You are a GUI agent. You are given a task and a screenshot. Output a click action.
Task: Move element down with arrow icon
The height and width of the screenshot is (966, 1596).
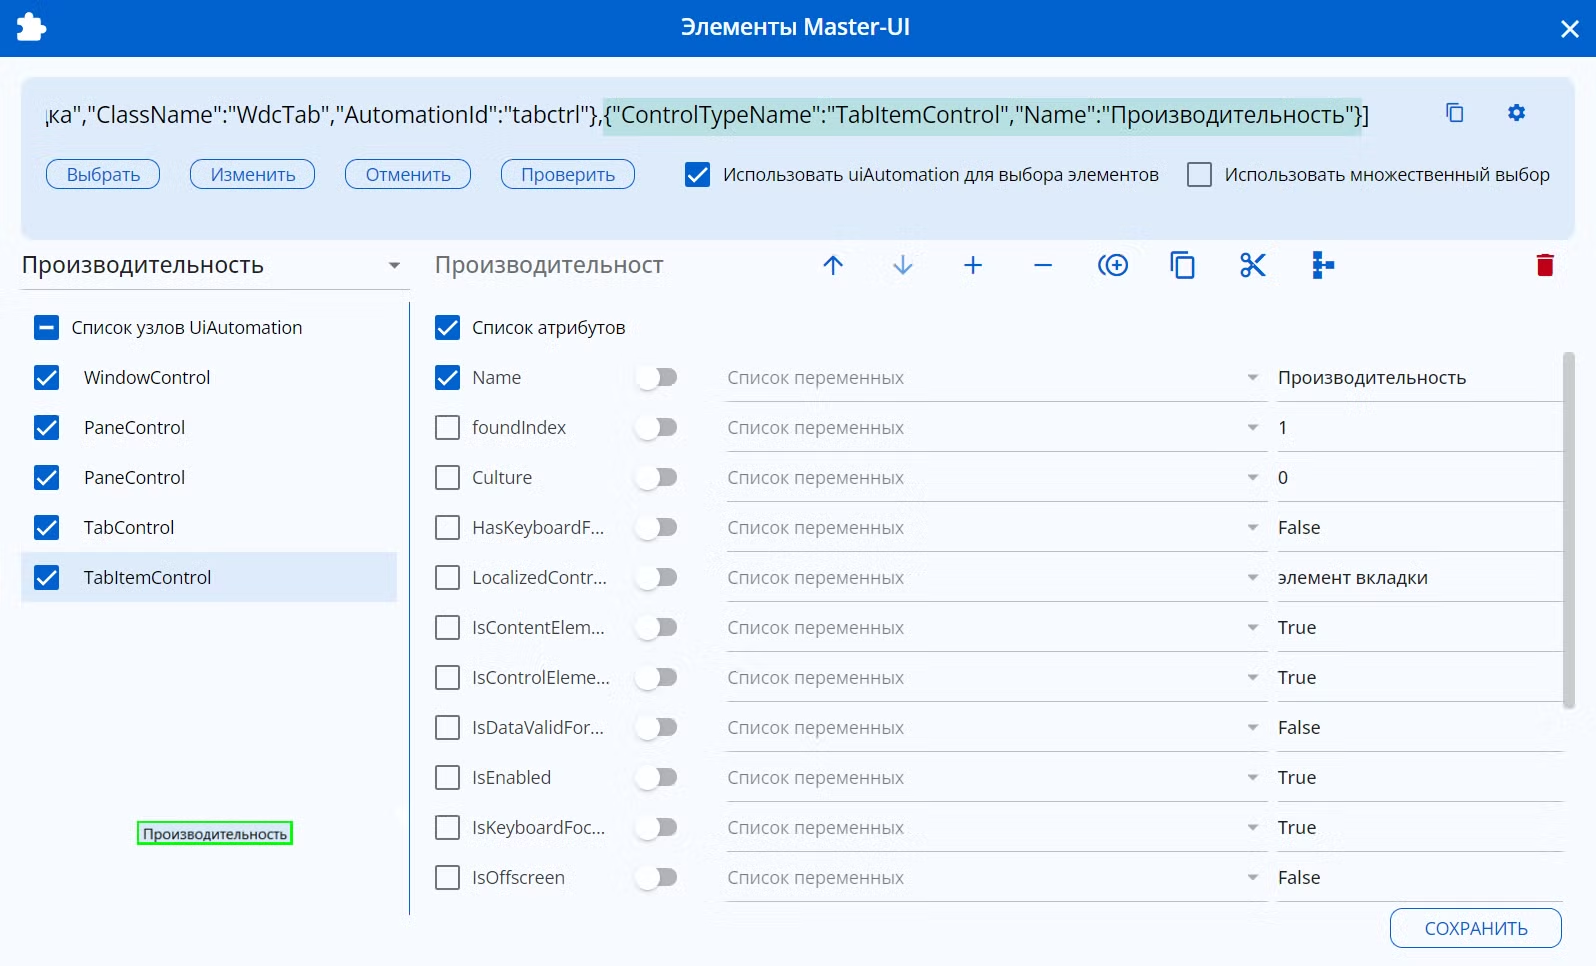coord(903,265)
